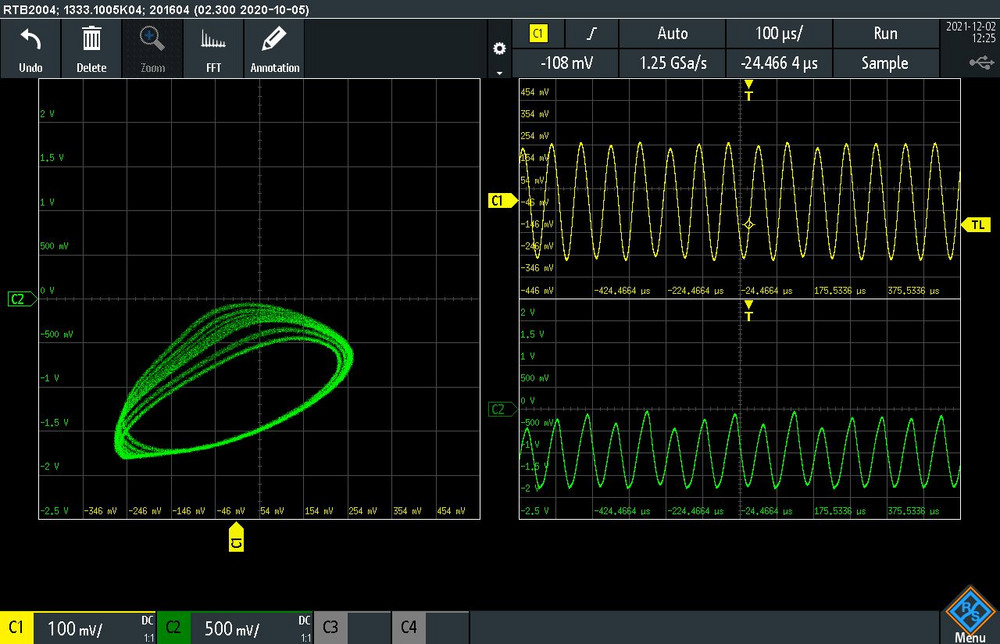Click the Undo arrow icon
The width and height of the screenshot is (1000, 644).
click(30, 40)
